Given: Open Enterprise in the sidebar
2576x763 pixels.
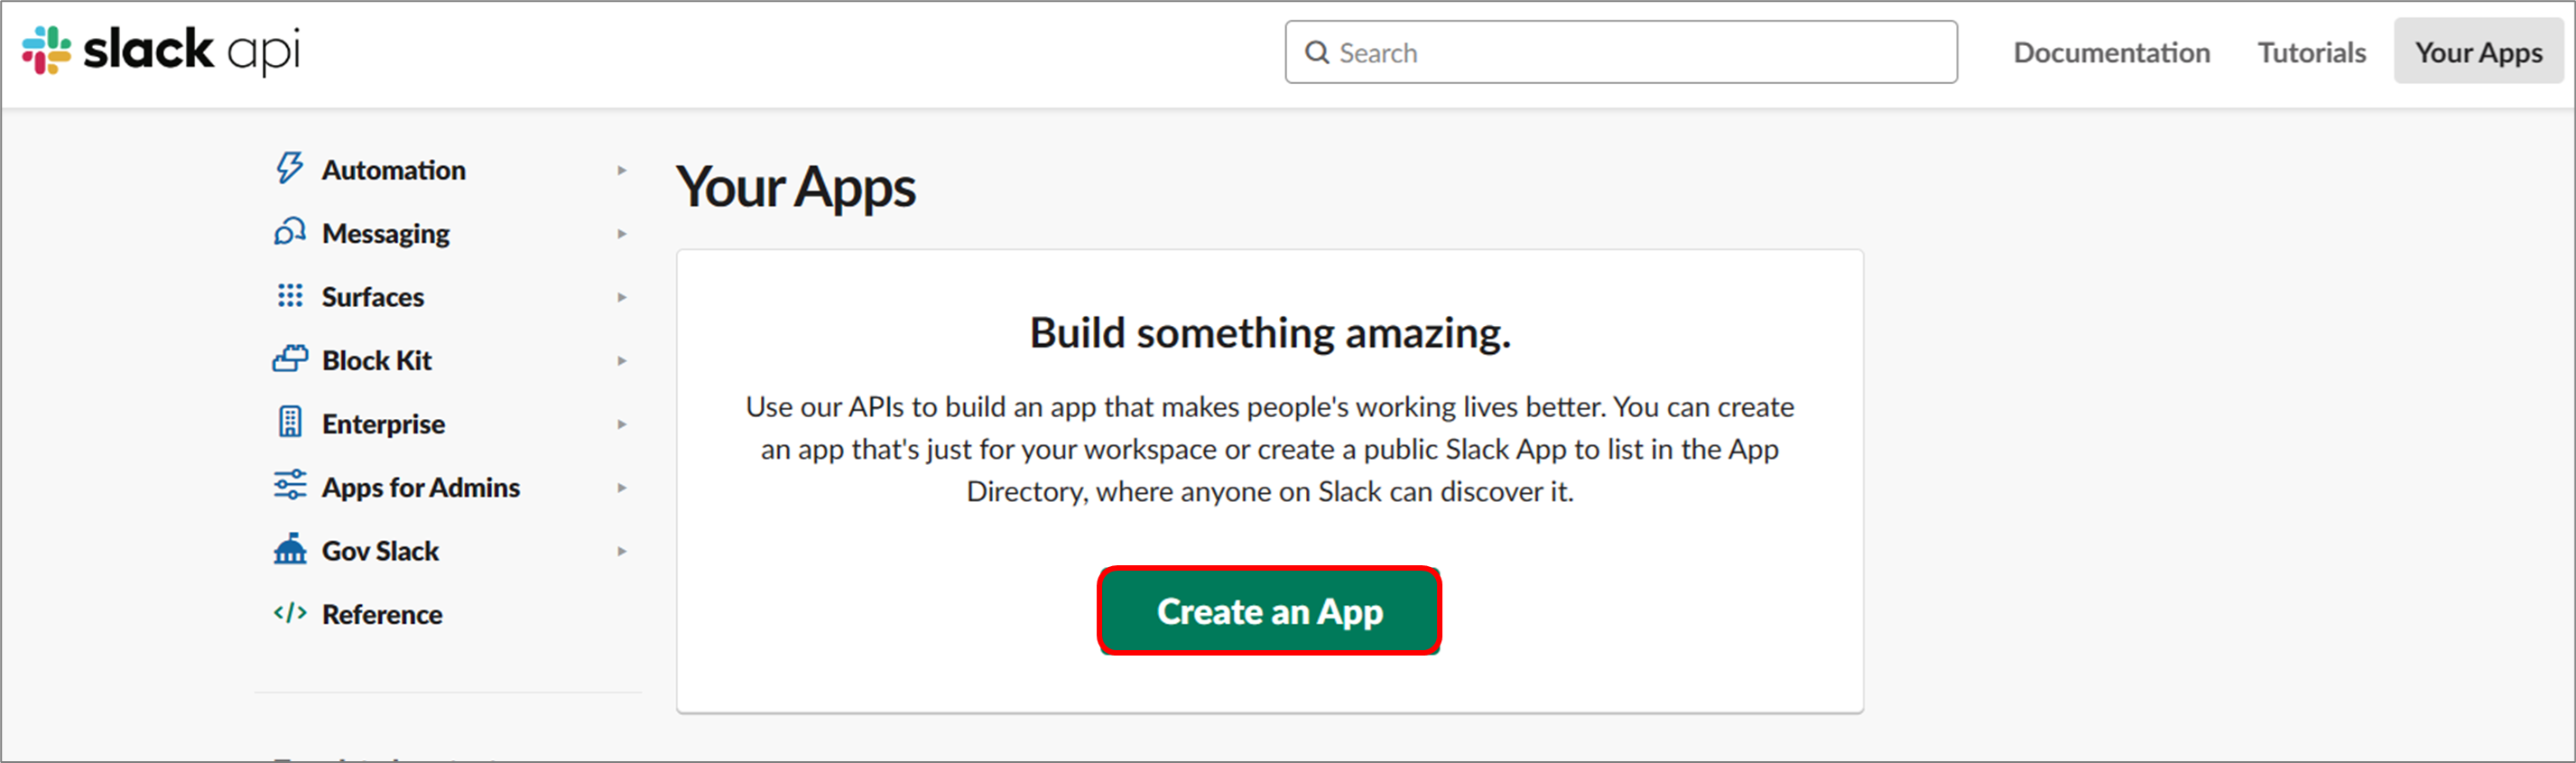Looking at the screenshot, I should (x=384, y=424).
